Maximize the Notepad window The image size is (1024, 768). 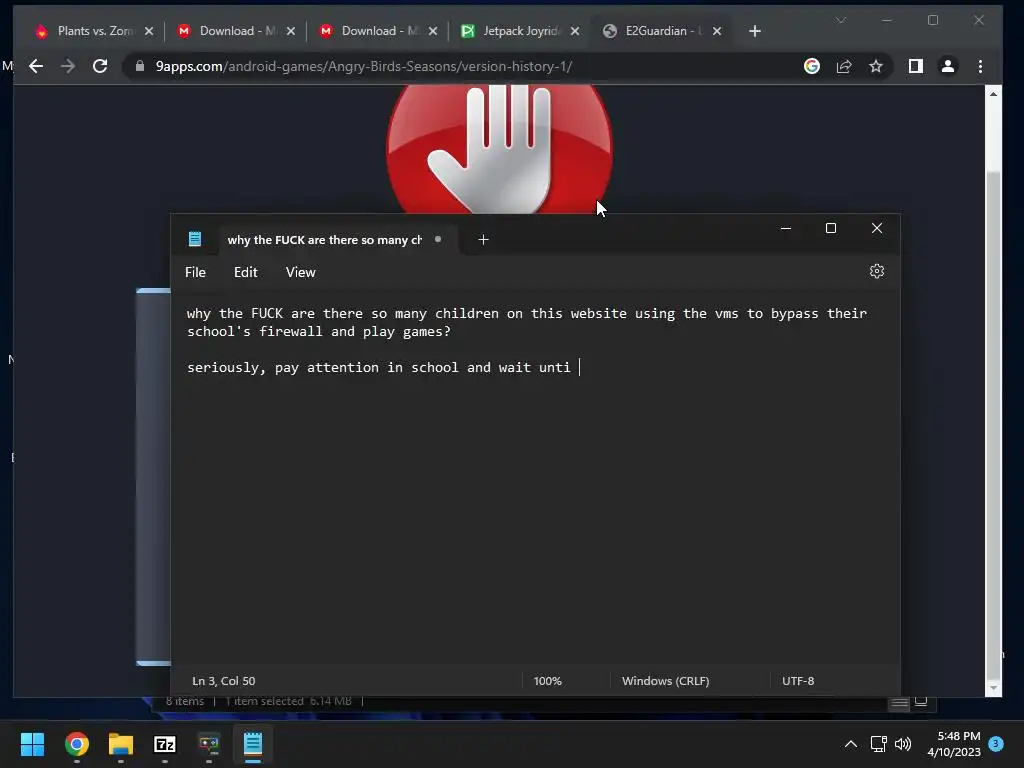(831, 228)
